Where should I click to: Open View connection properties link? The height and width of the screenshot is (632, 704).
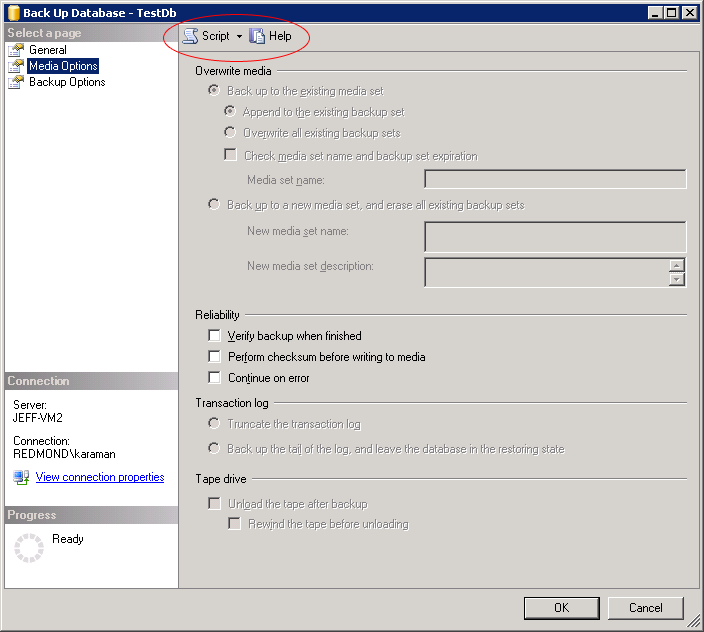pos(100,477)
